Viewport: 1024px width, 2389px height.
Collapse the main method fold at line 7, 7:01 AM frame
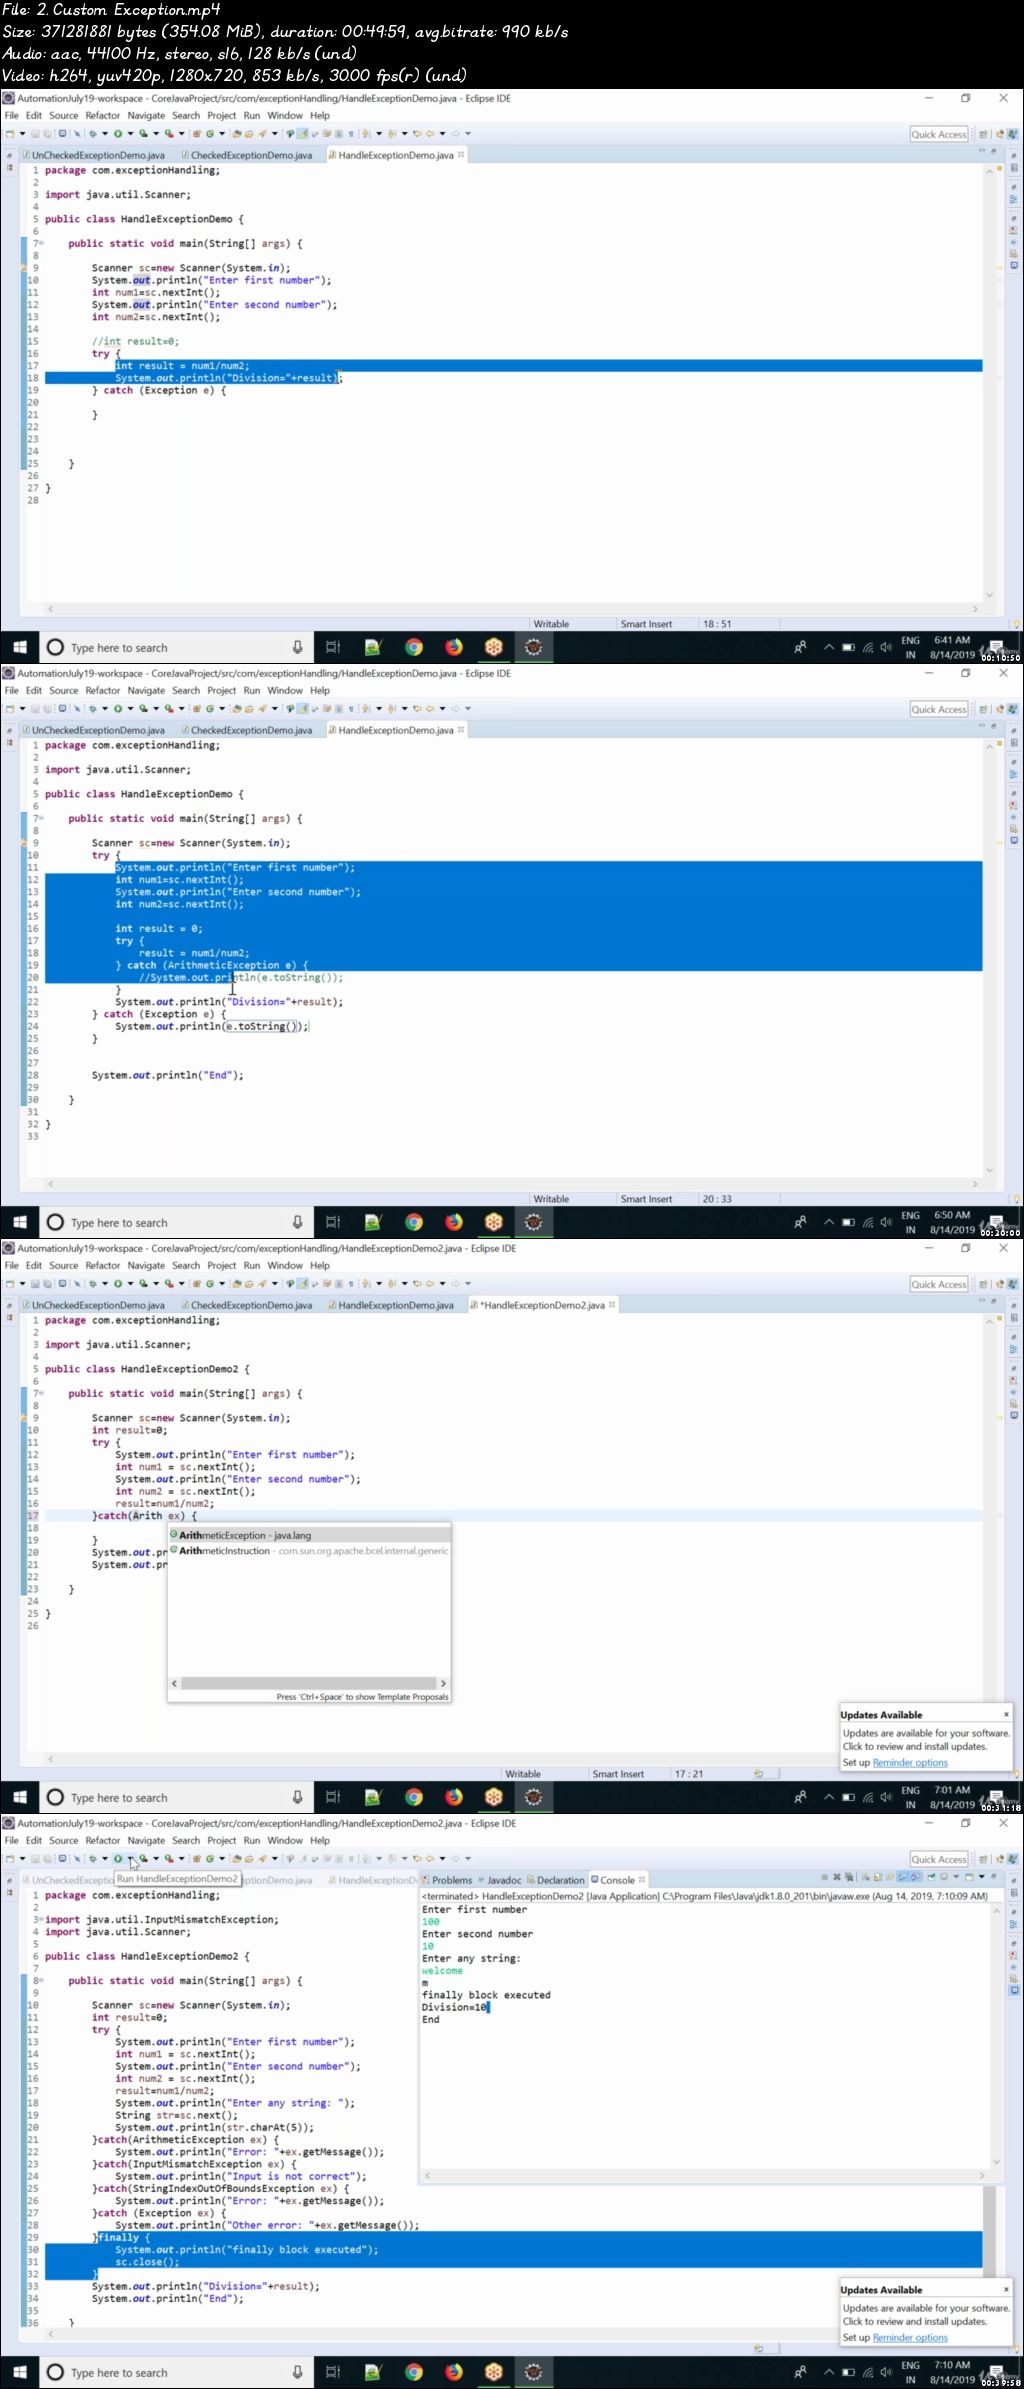40,1393
